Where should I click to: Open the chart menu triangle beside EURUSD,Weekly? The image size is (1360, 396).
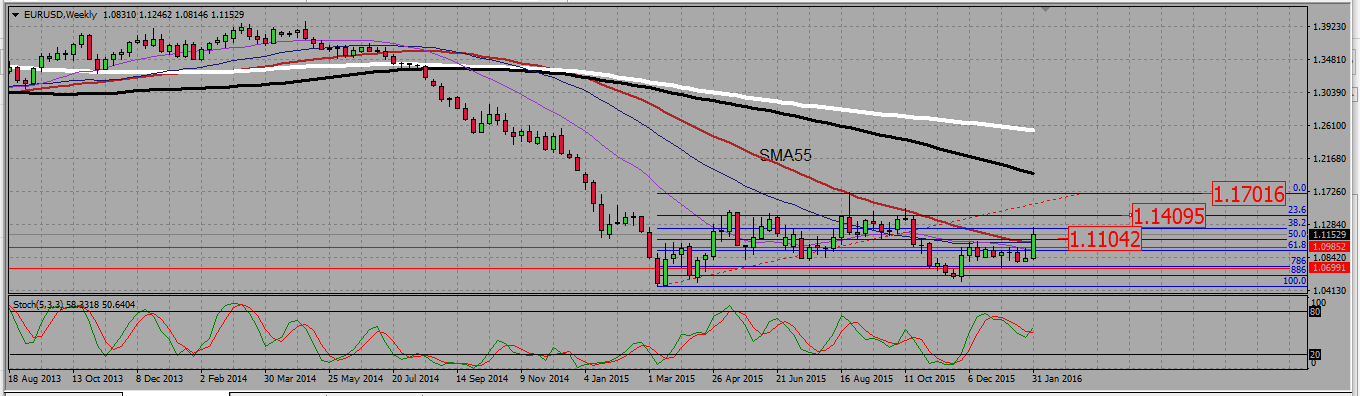tap(15, 14)
